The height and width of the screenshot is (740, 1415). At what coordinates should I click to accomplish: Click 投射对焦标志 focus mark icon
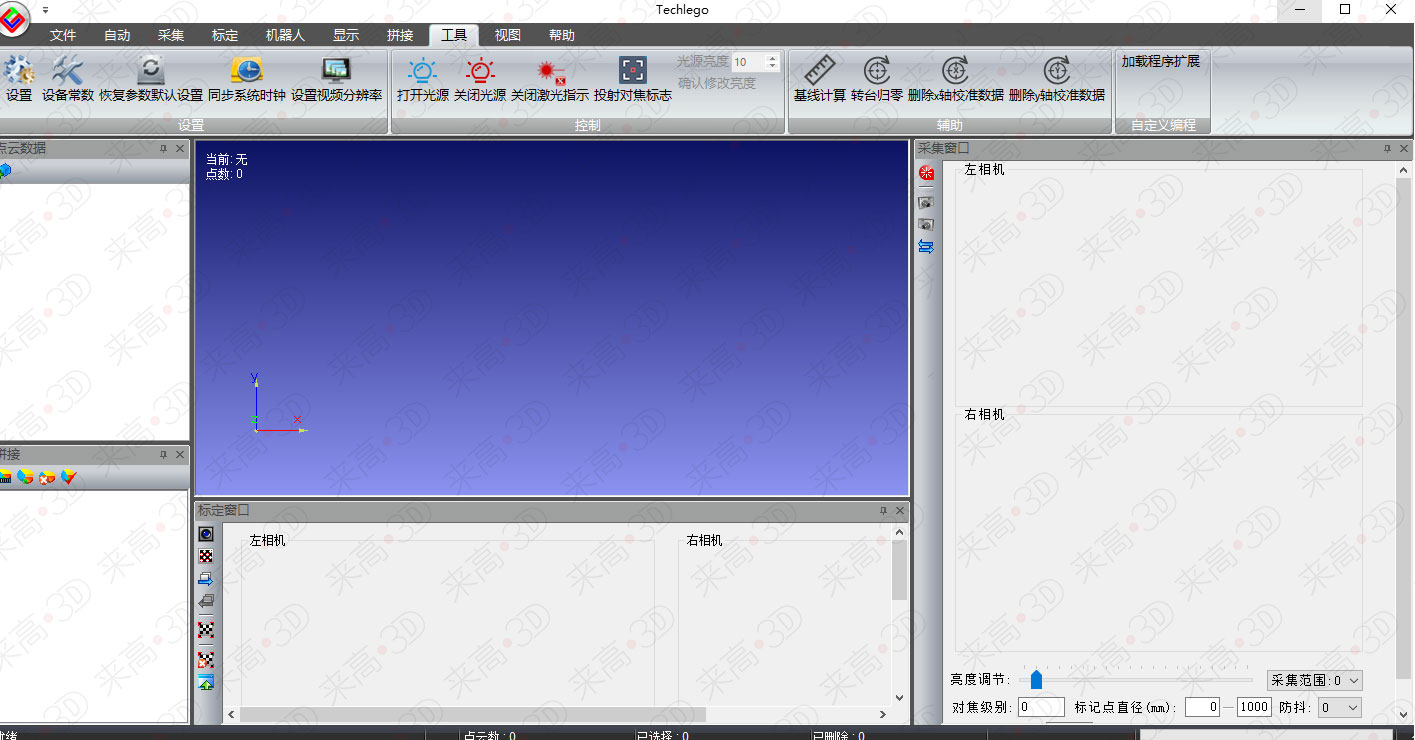[x=632, y=72]
